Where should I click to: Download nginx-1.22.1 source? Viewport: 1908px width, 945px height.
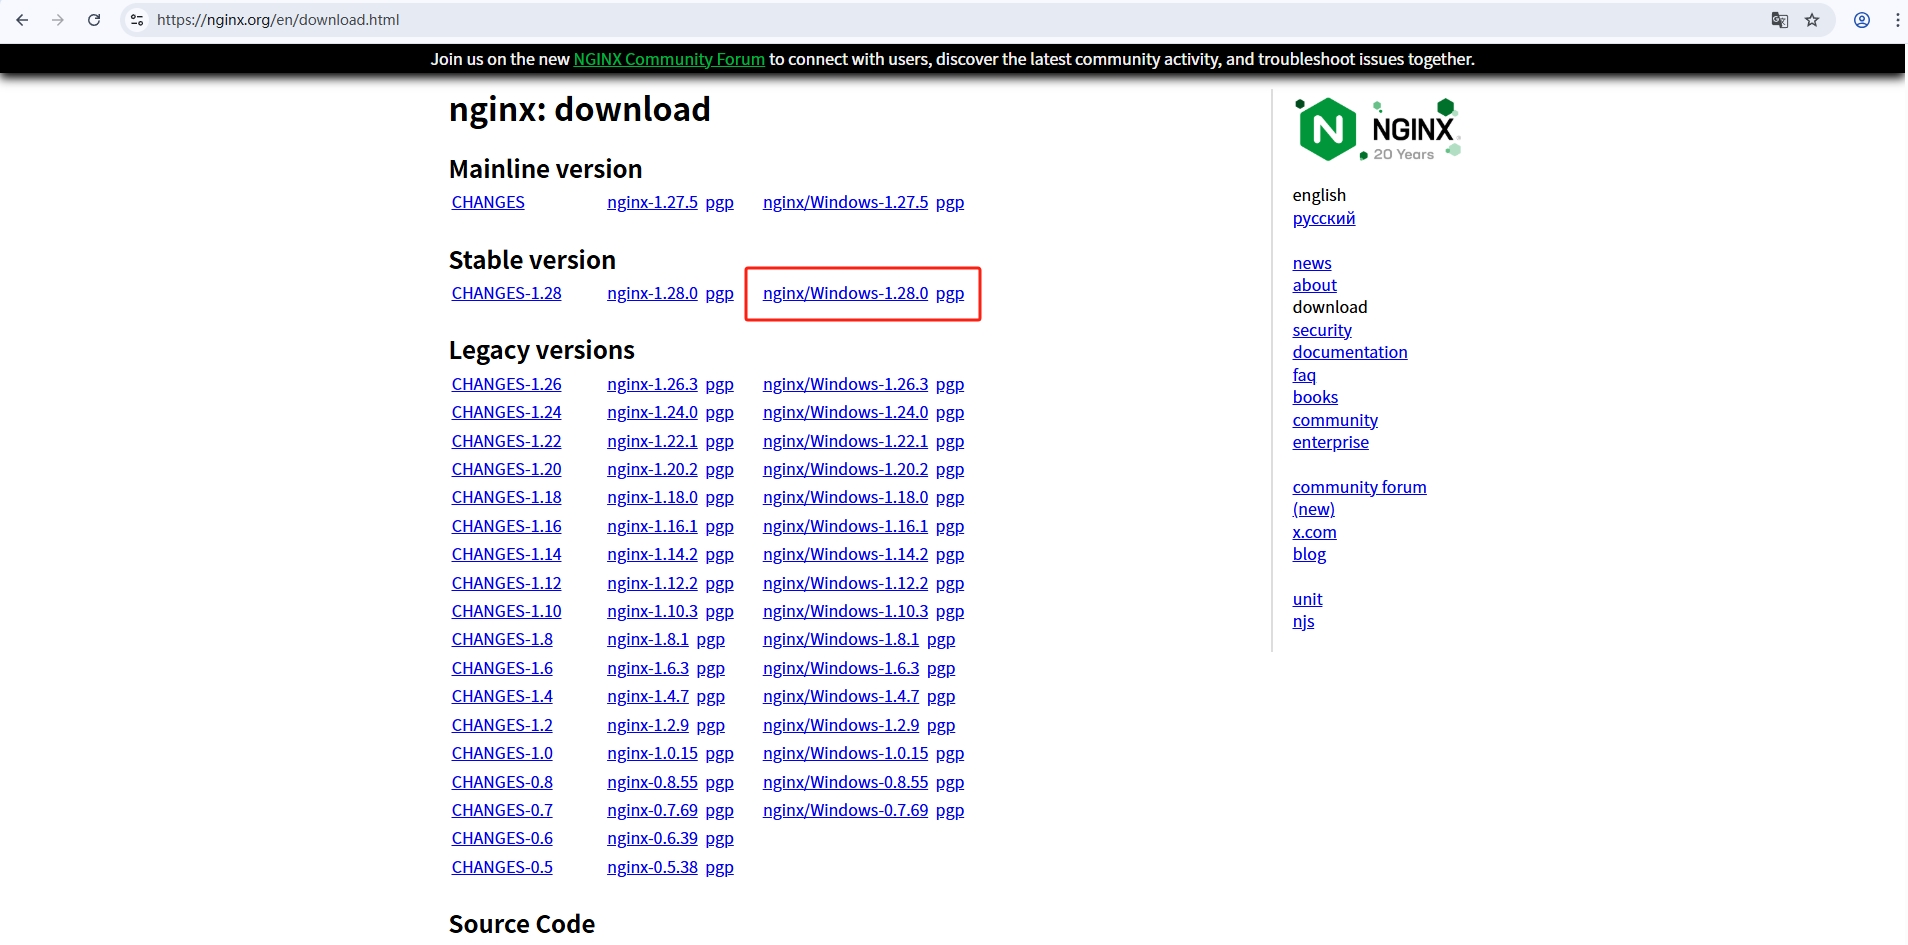(652, 441)
